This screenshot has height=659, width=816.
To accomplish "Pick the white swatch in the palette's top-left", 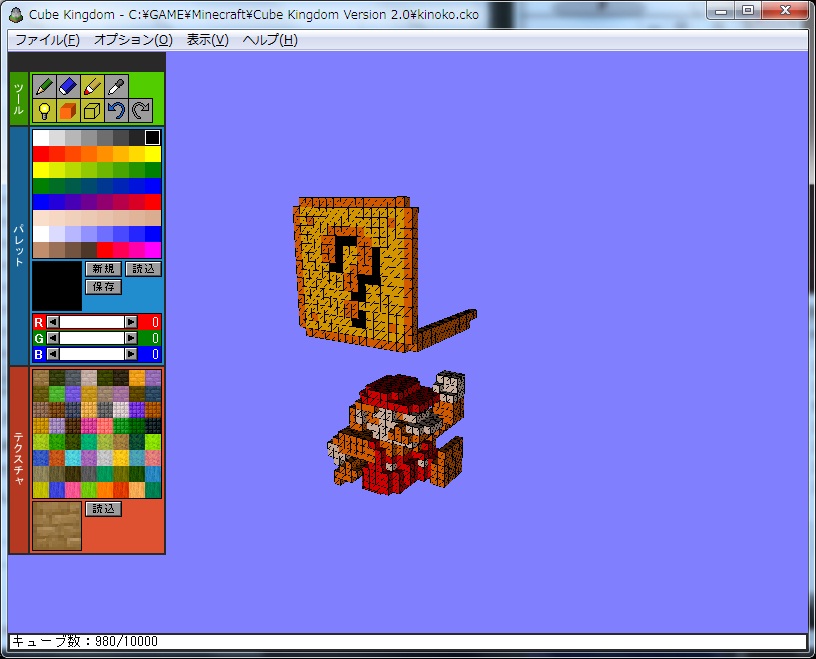I will 40,138.
